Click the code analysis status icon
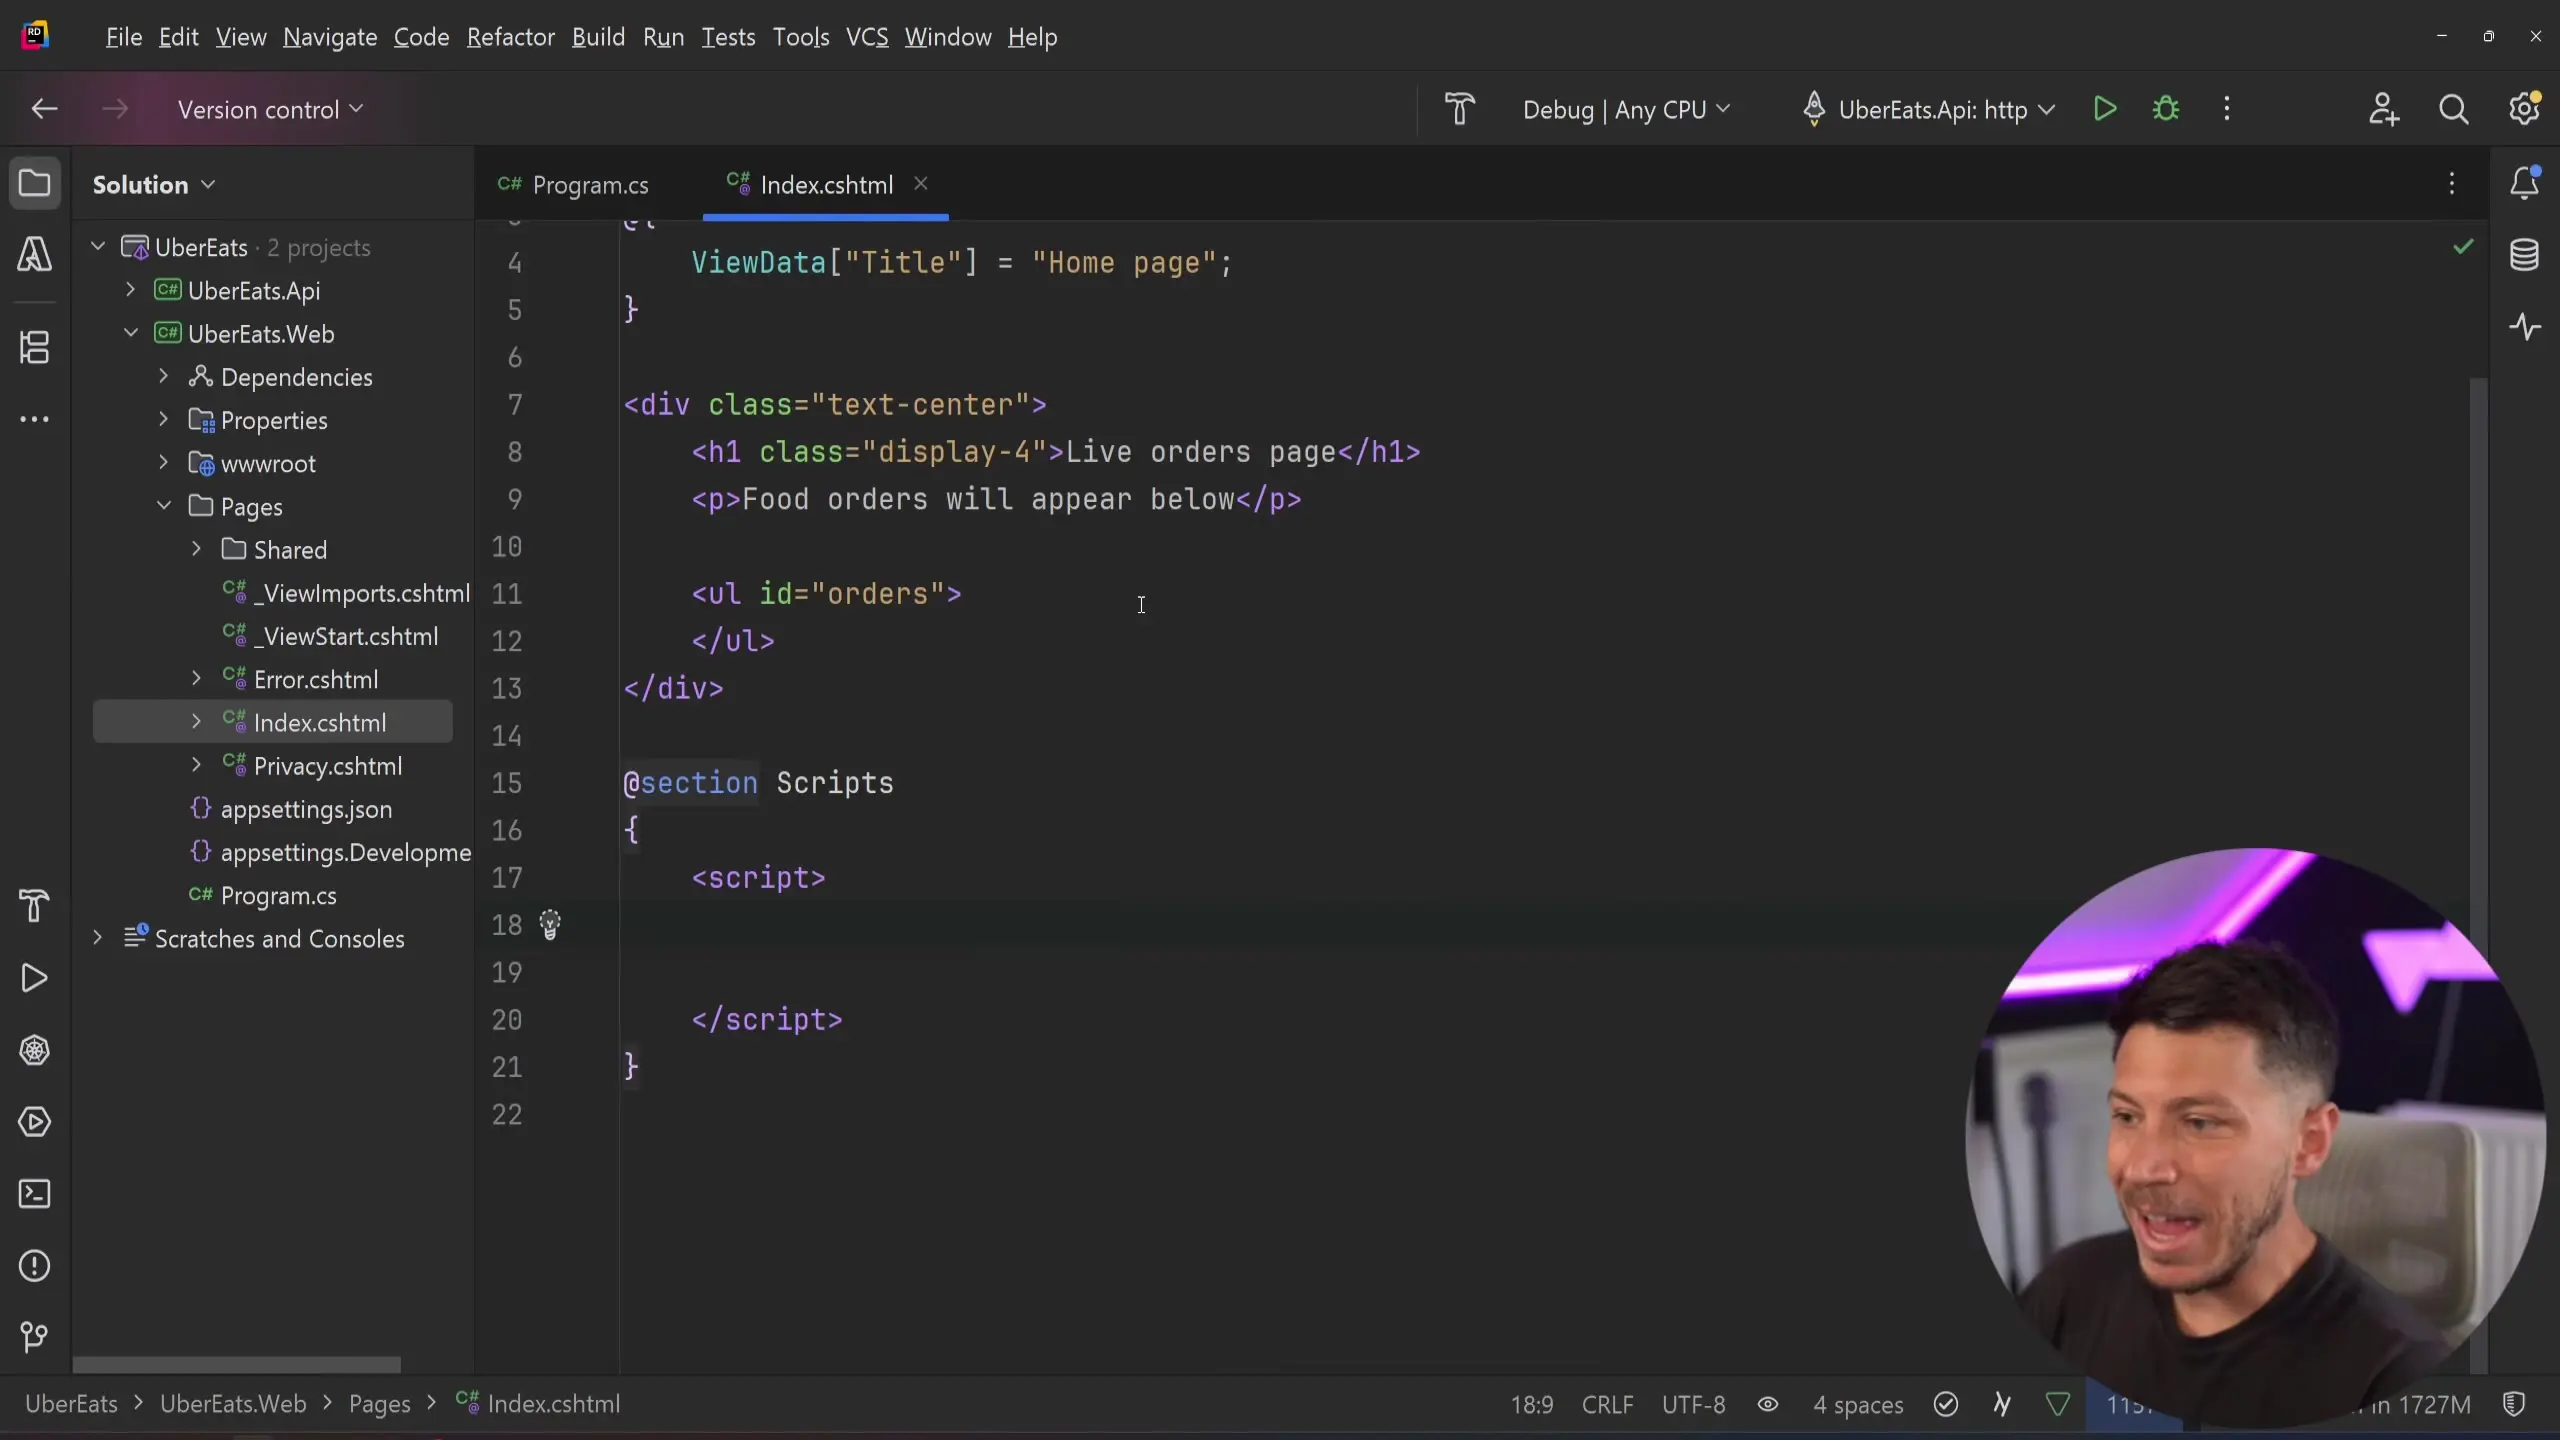The height and width of the screenshot is (1440, 2560). tap(1946, 1404)
